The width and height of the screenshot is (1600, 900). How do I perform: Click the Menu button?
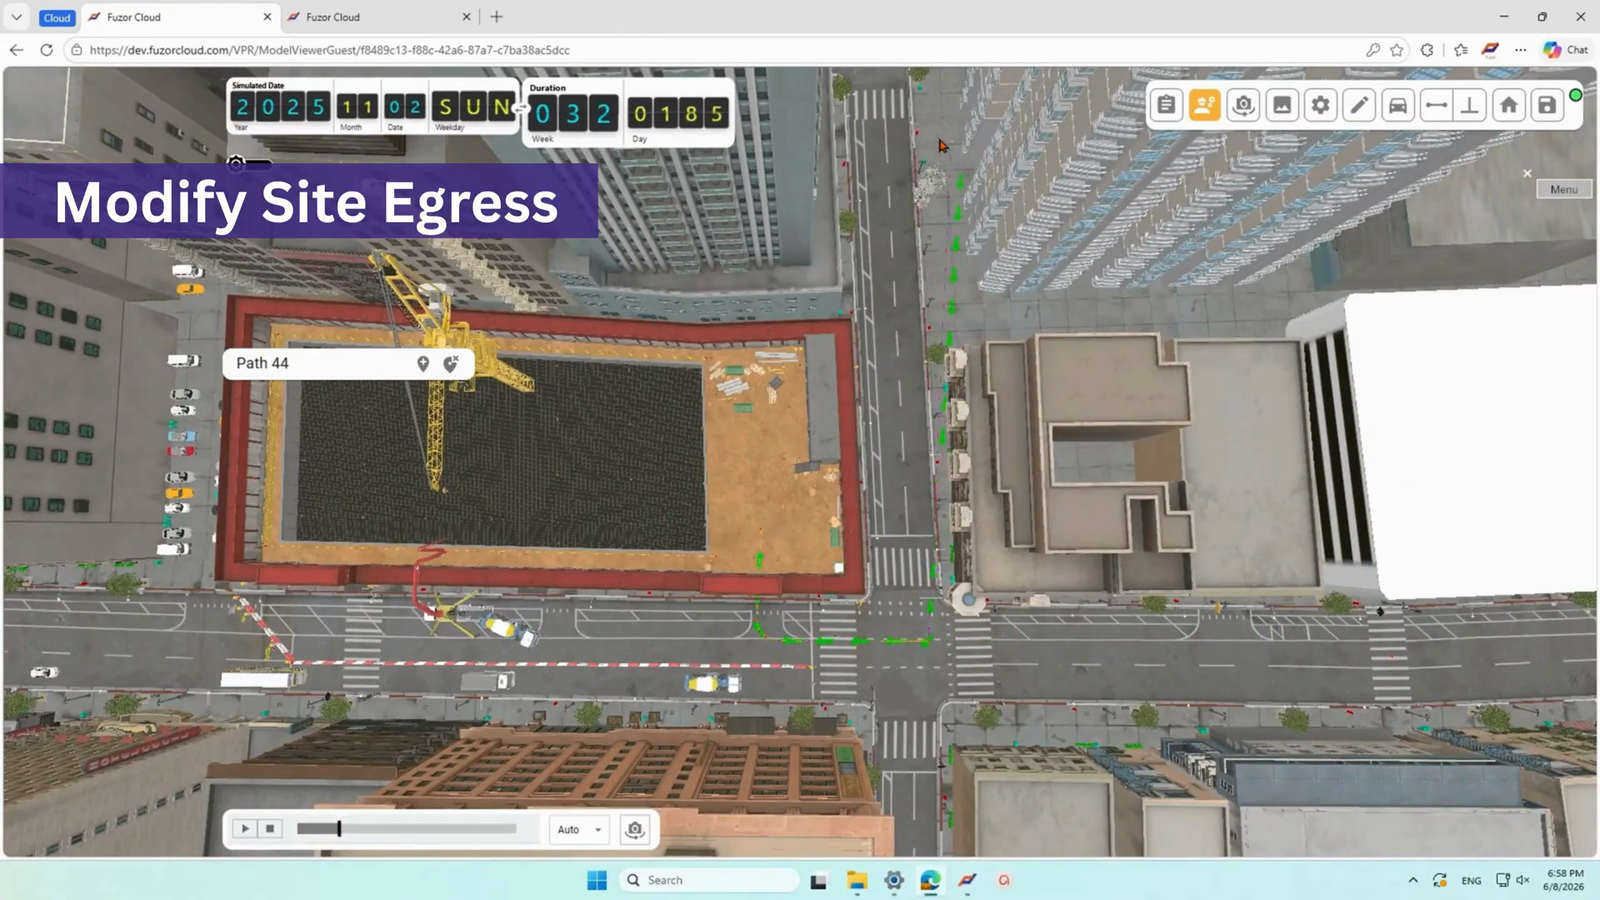point(1564,189)
